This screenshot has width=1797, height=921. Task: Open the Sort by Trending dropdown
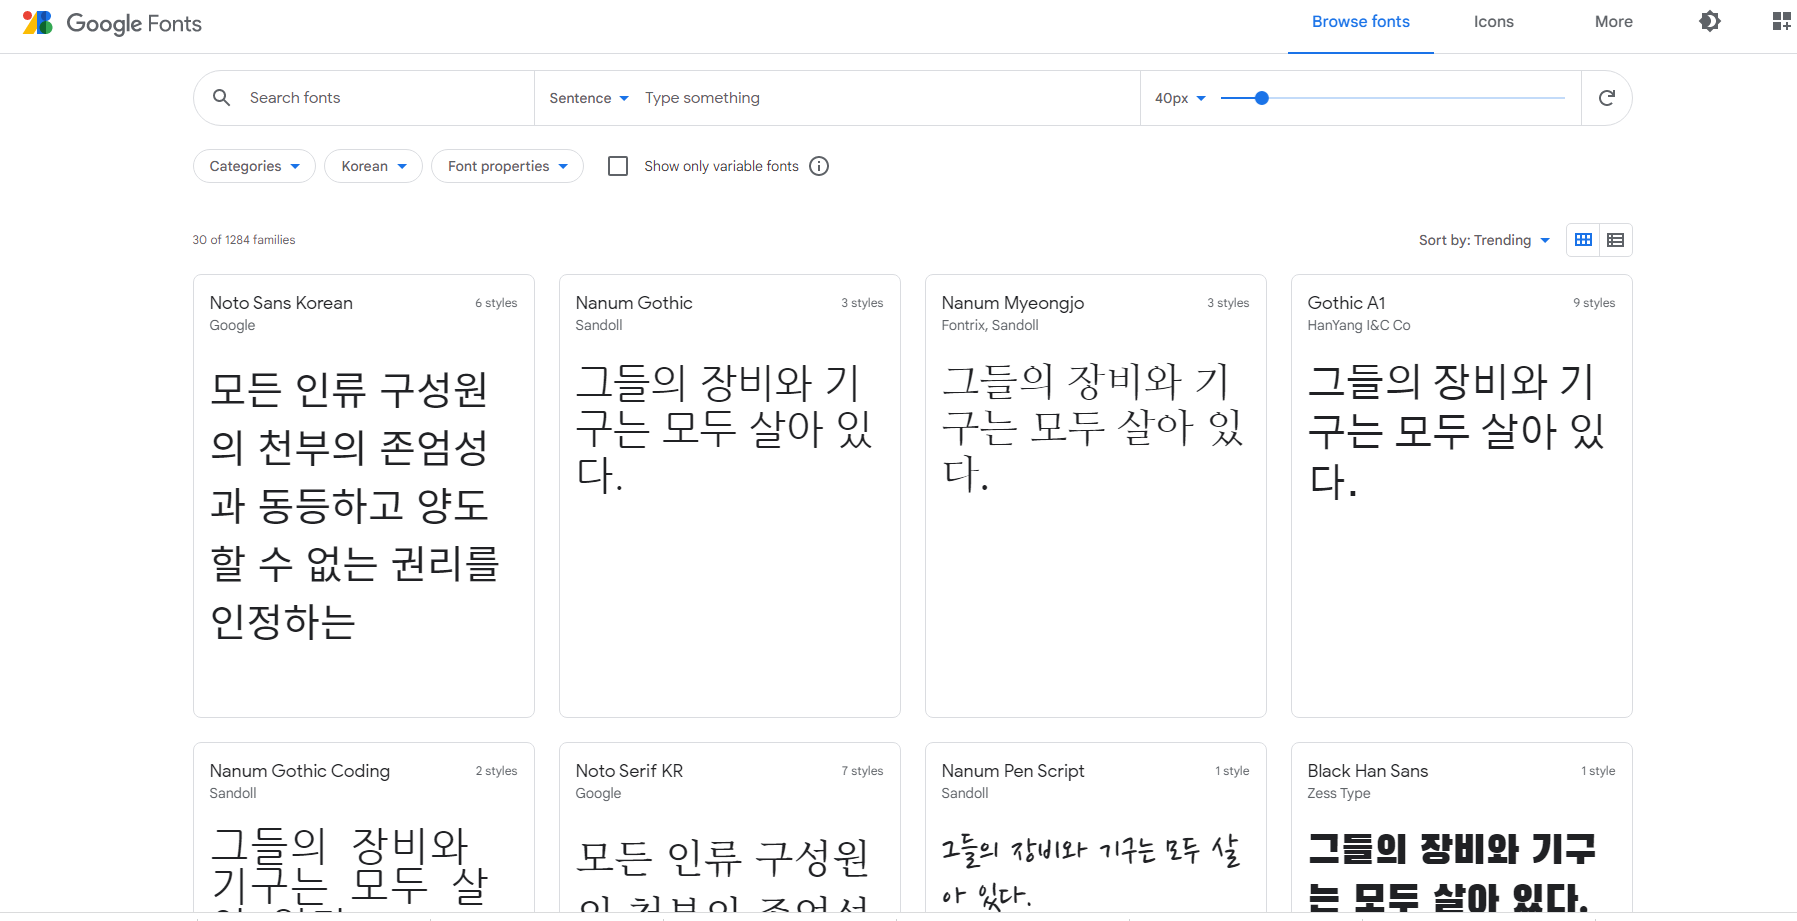coord(1484,240)
